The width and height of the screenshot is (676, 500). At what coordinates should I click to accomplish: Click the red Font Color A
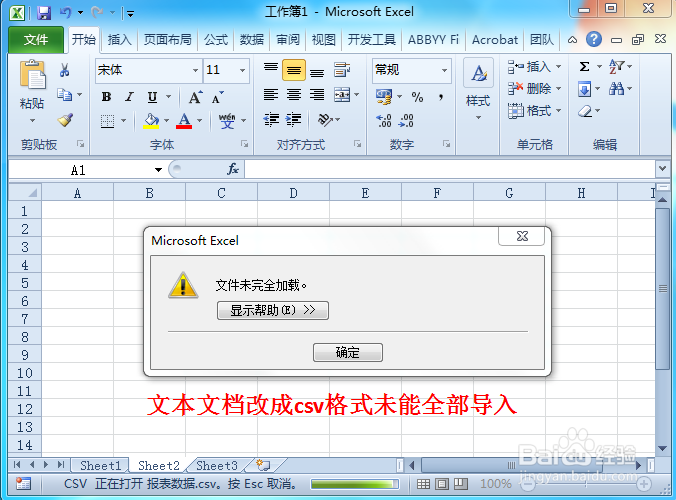tap(184, 120)
